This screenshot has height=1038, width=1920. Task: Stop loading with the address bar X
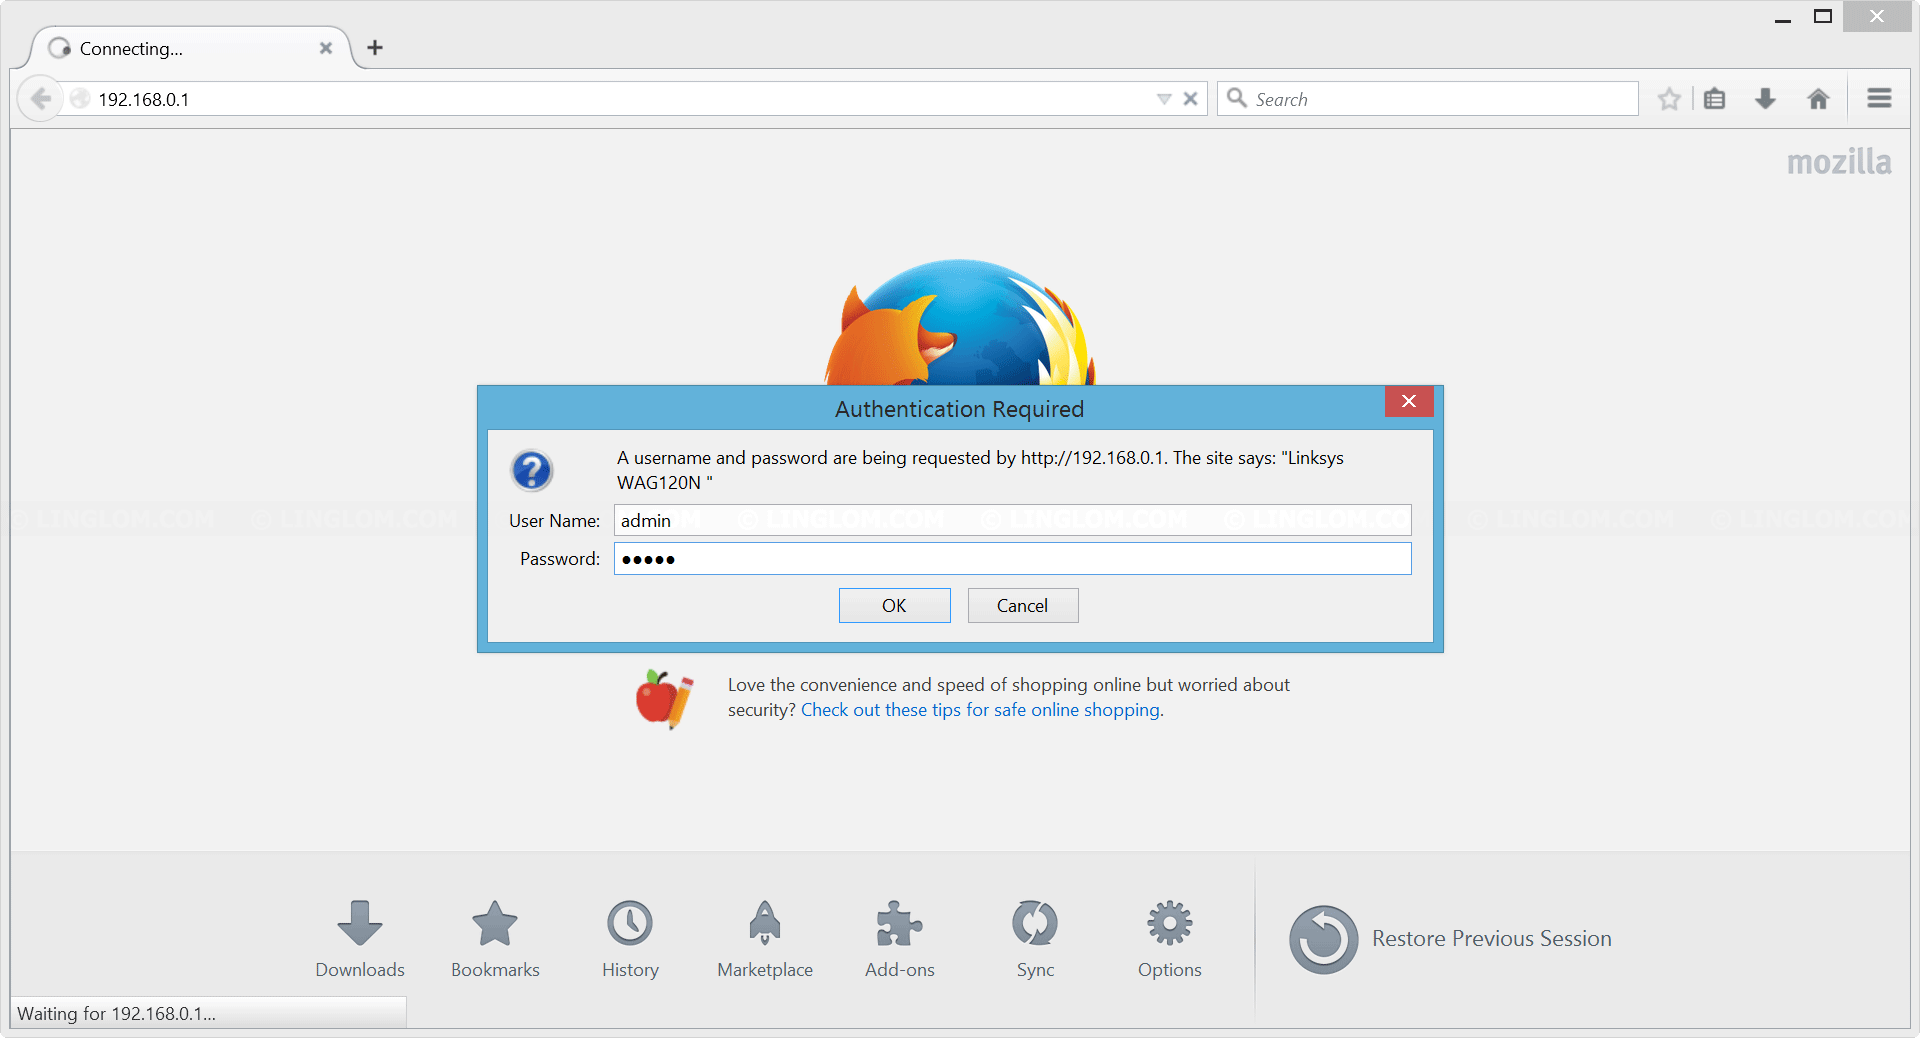click(x=1190, y=99)
